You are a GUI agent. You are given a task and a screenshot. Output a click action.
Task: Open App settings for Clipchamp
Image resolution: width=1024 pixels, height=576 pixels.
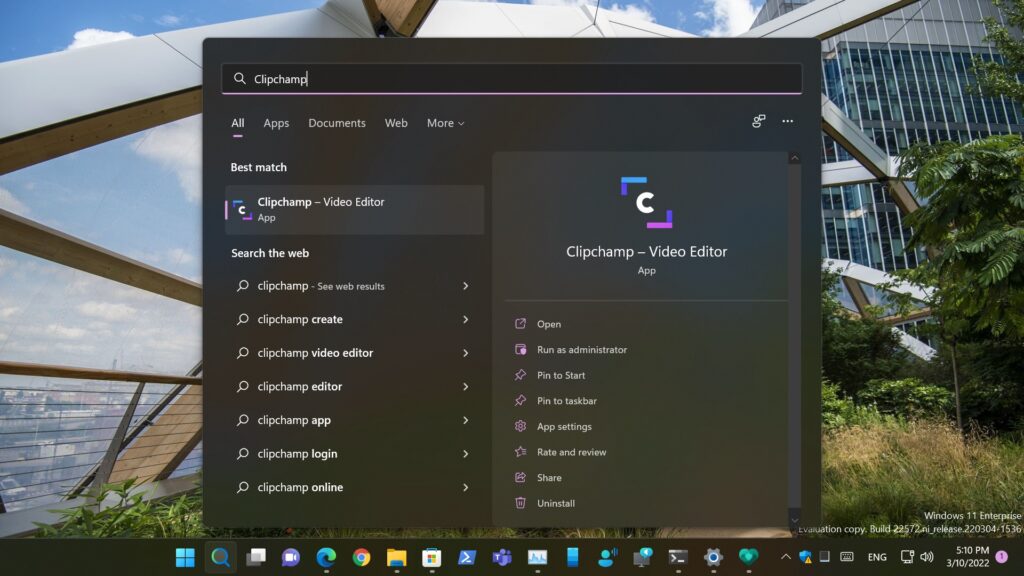click(564, 427)
